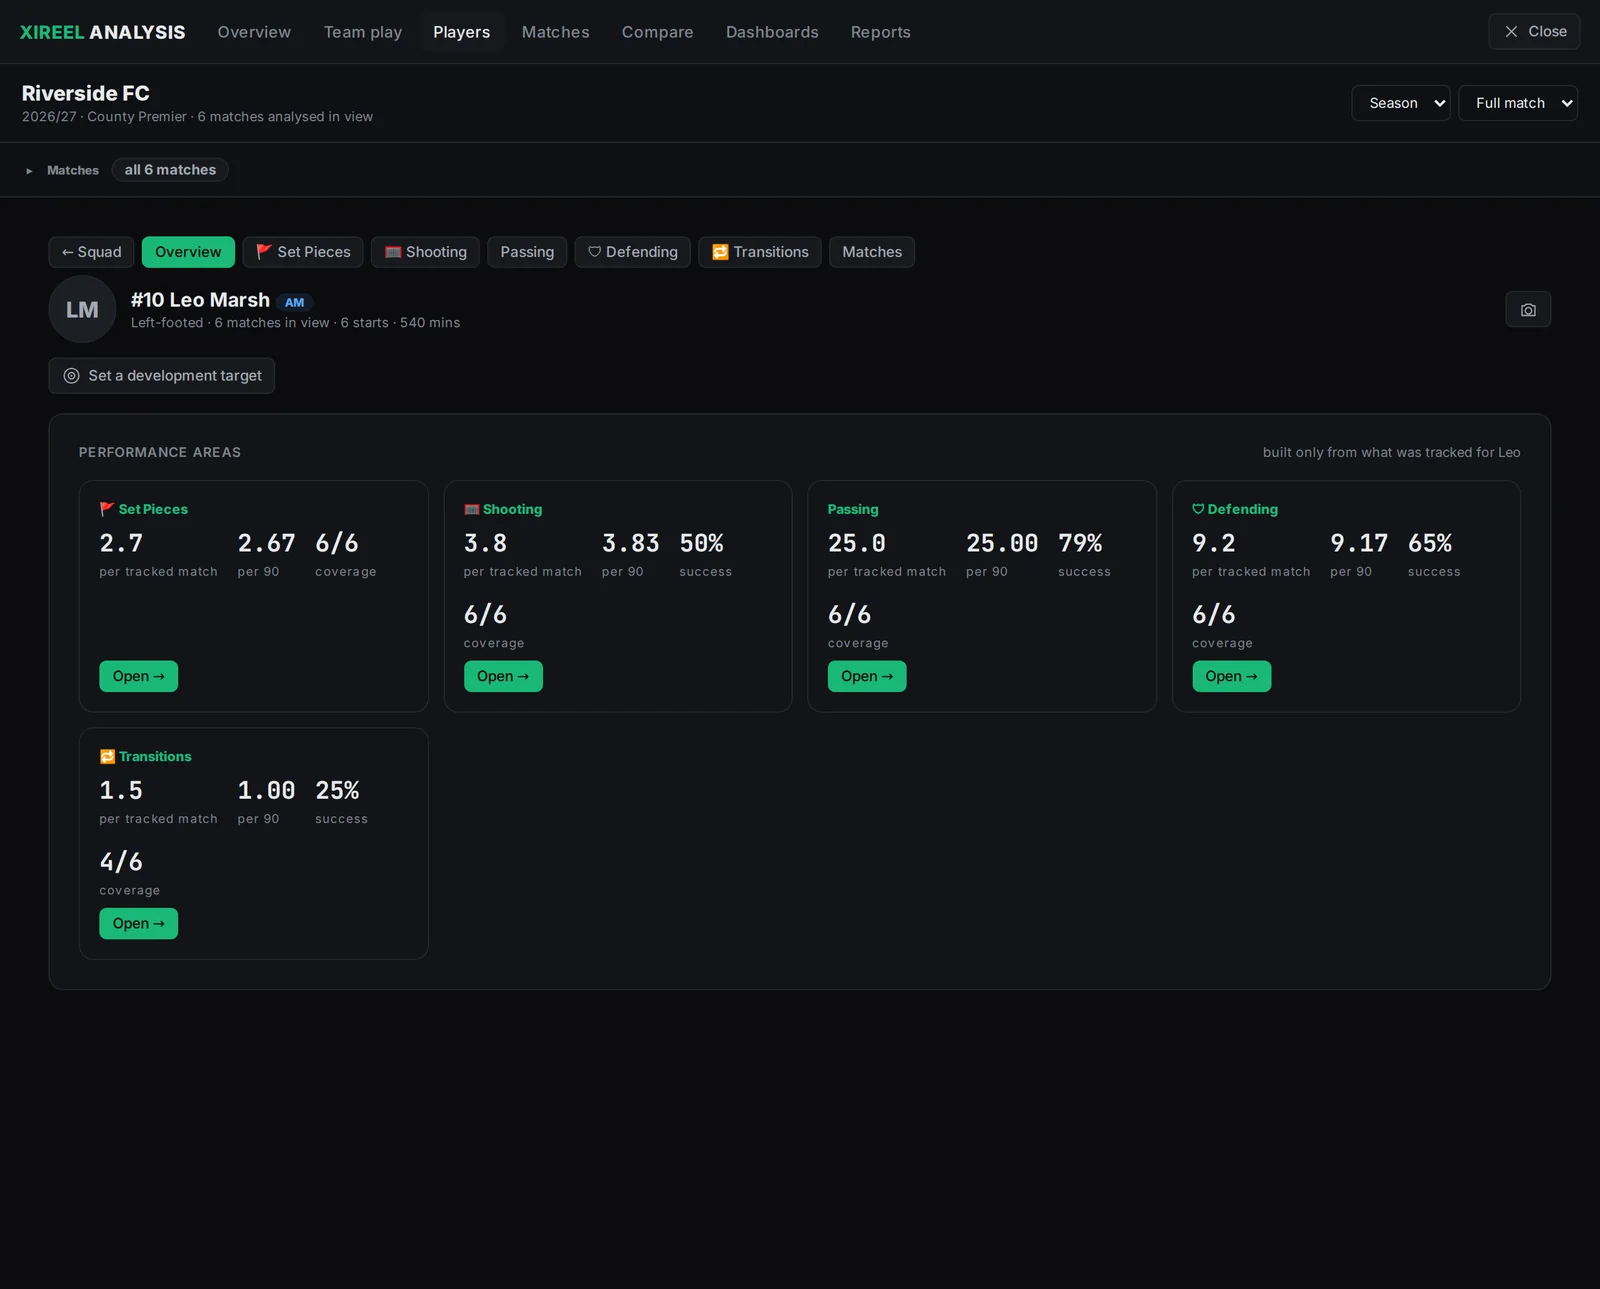This screenshot has width=1600, height=1289.
Task: Click the camera screenshot icon
Action: (1527, 310)
